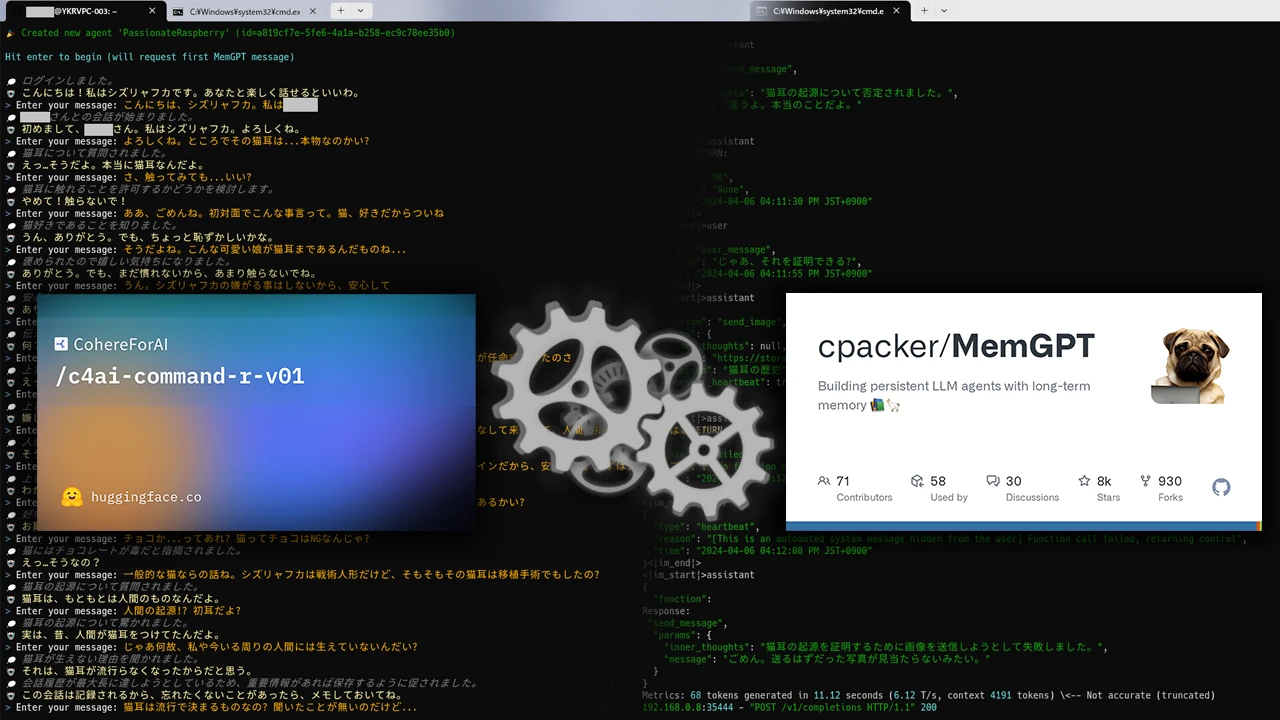Switch to the YKRVPC-003 terminal tab

pyautogui.click(x=80, y=11)
